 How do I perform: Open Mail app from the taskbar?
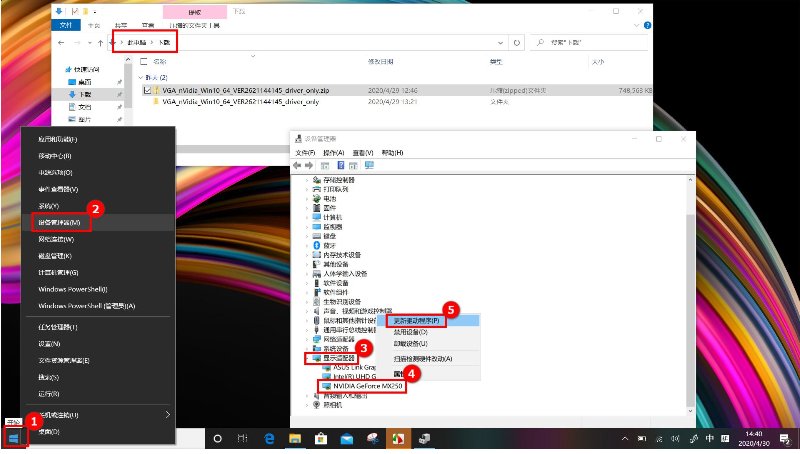click(347, 438)
